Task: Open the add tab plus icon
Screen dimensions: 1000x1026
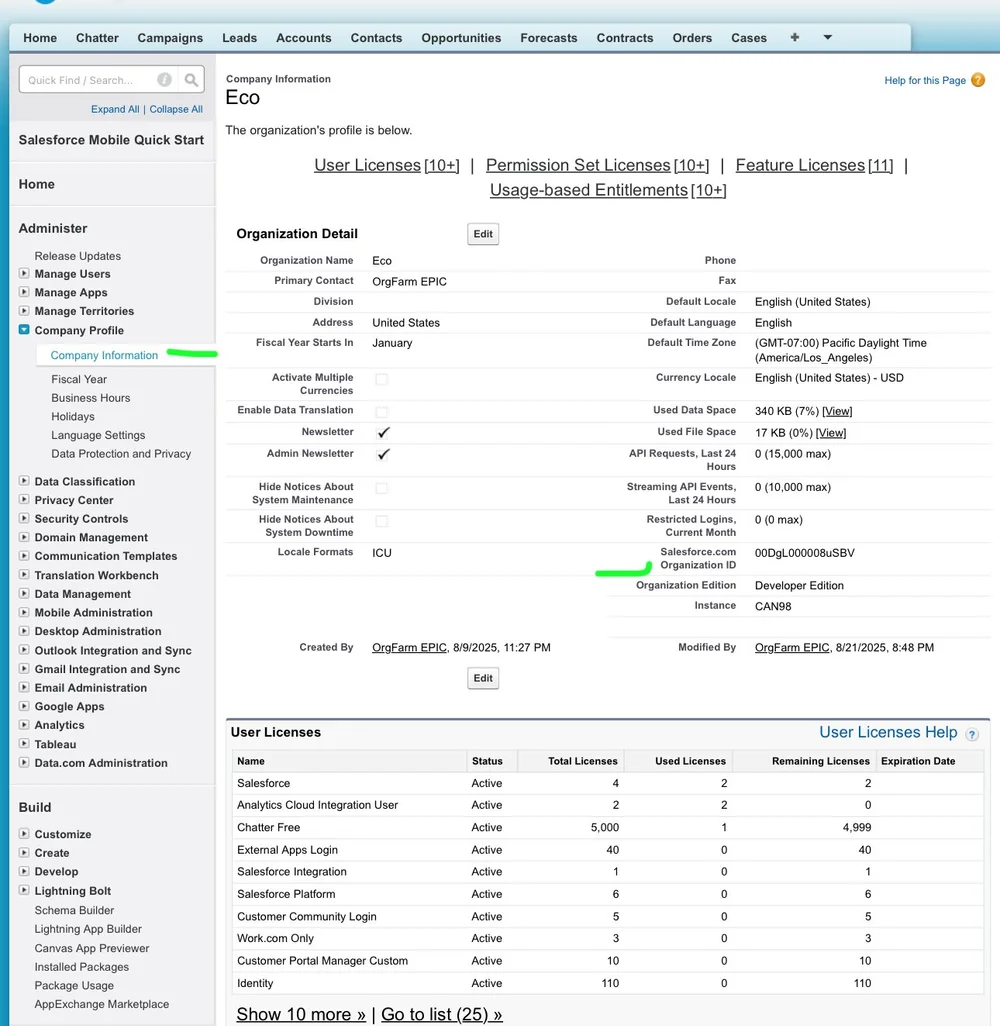Action: 793,37
